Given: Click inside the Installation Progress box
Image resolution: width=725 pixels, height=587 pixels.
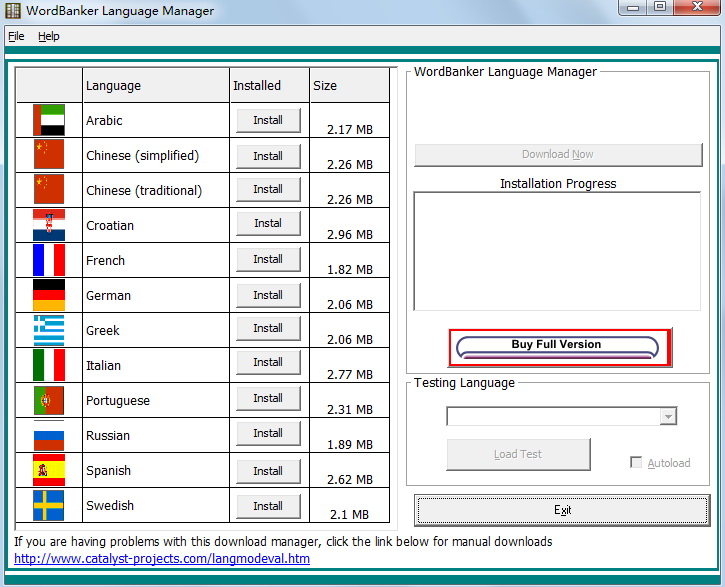Looking at the screenshot, I should pyautogui.click(x=557, y=251).
